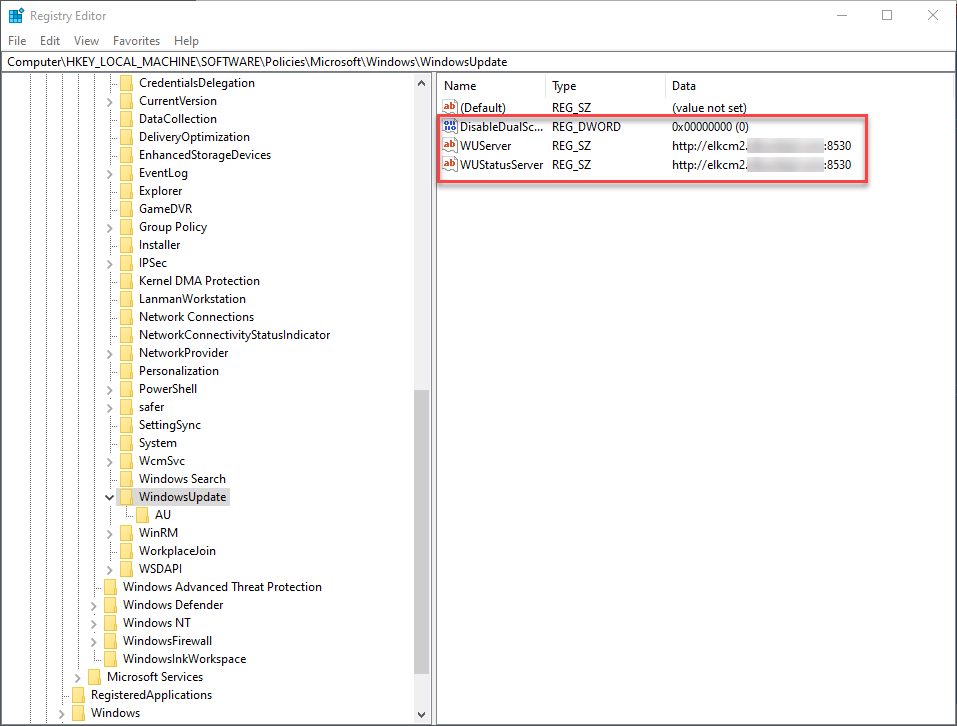Click the registry path address bar
Viewport: 957px width, 726px height.
[478, 62]
